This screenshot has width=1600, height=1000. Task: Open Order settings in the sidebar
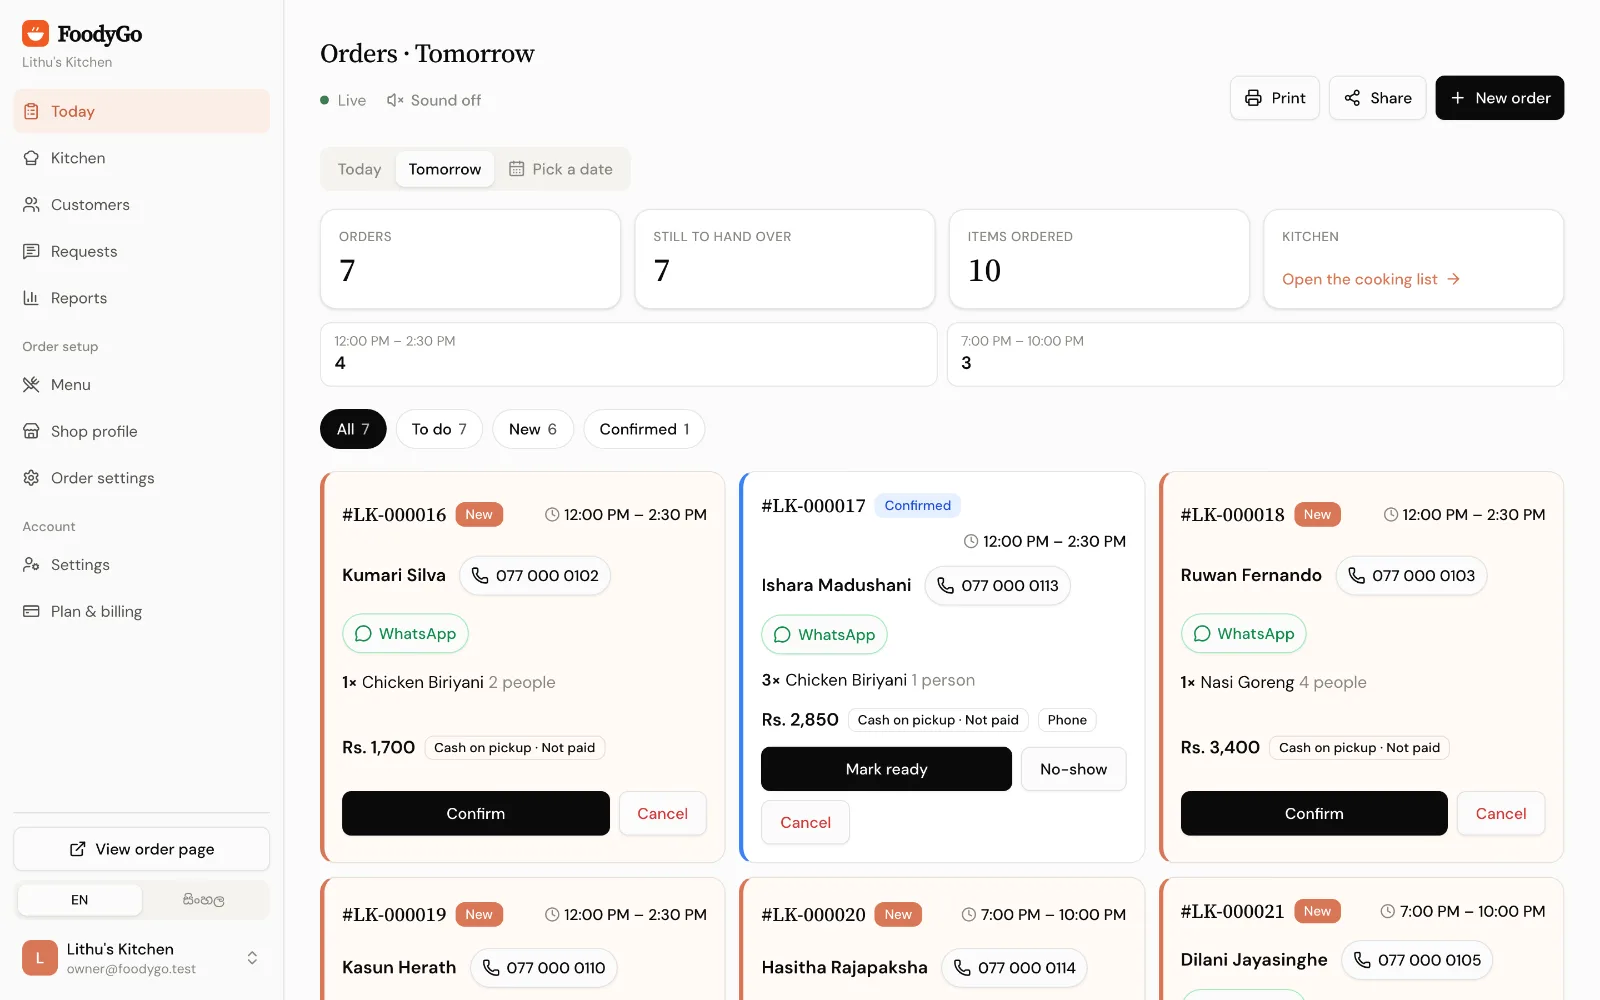141,478
